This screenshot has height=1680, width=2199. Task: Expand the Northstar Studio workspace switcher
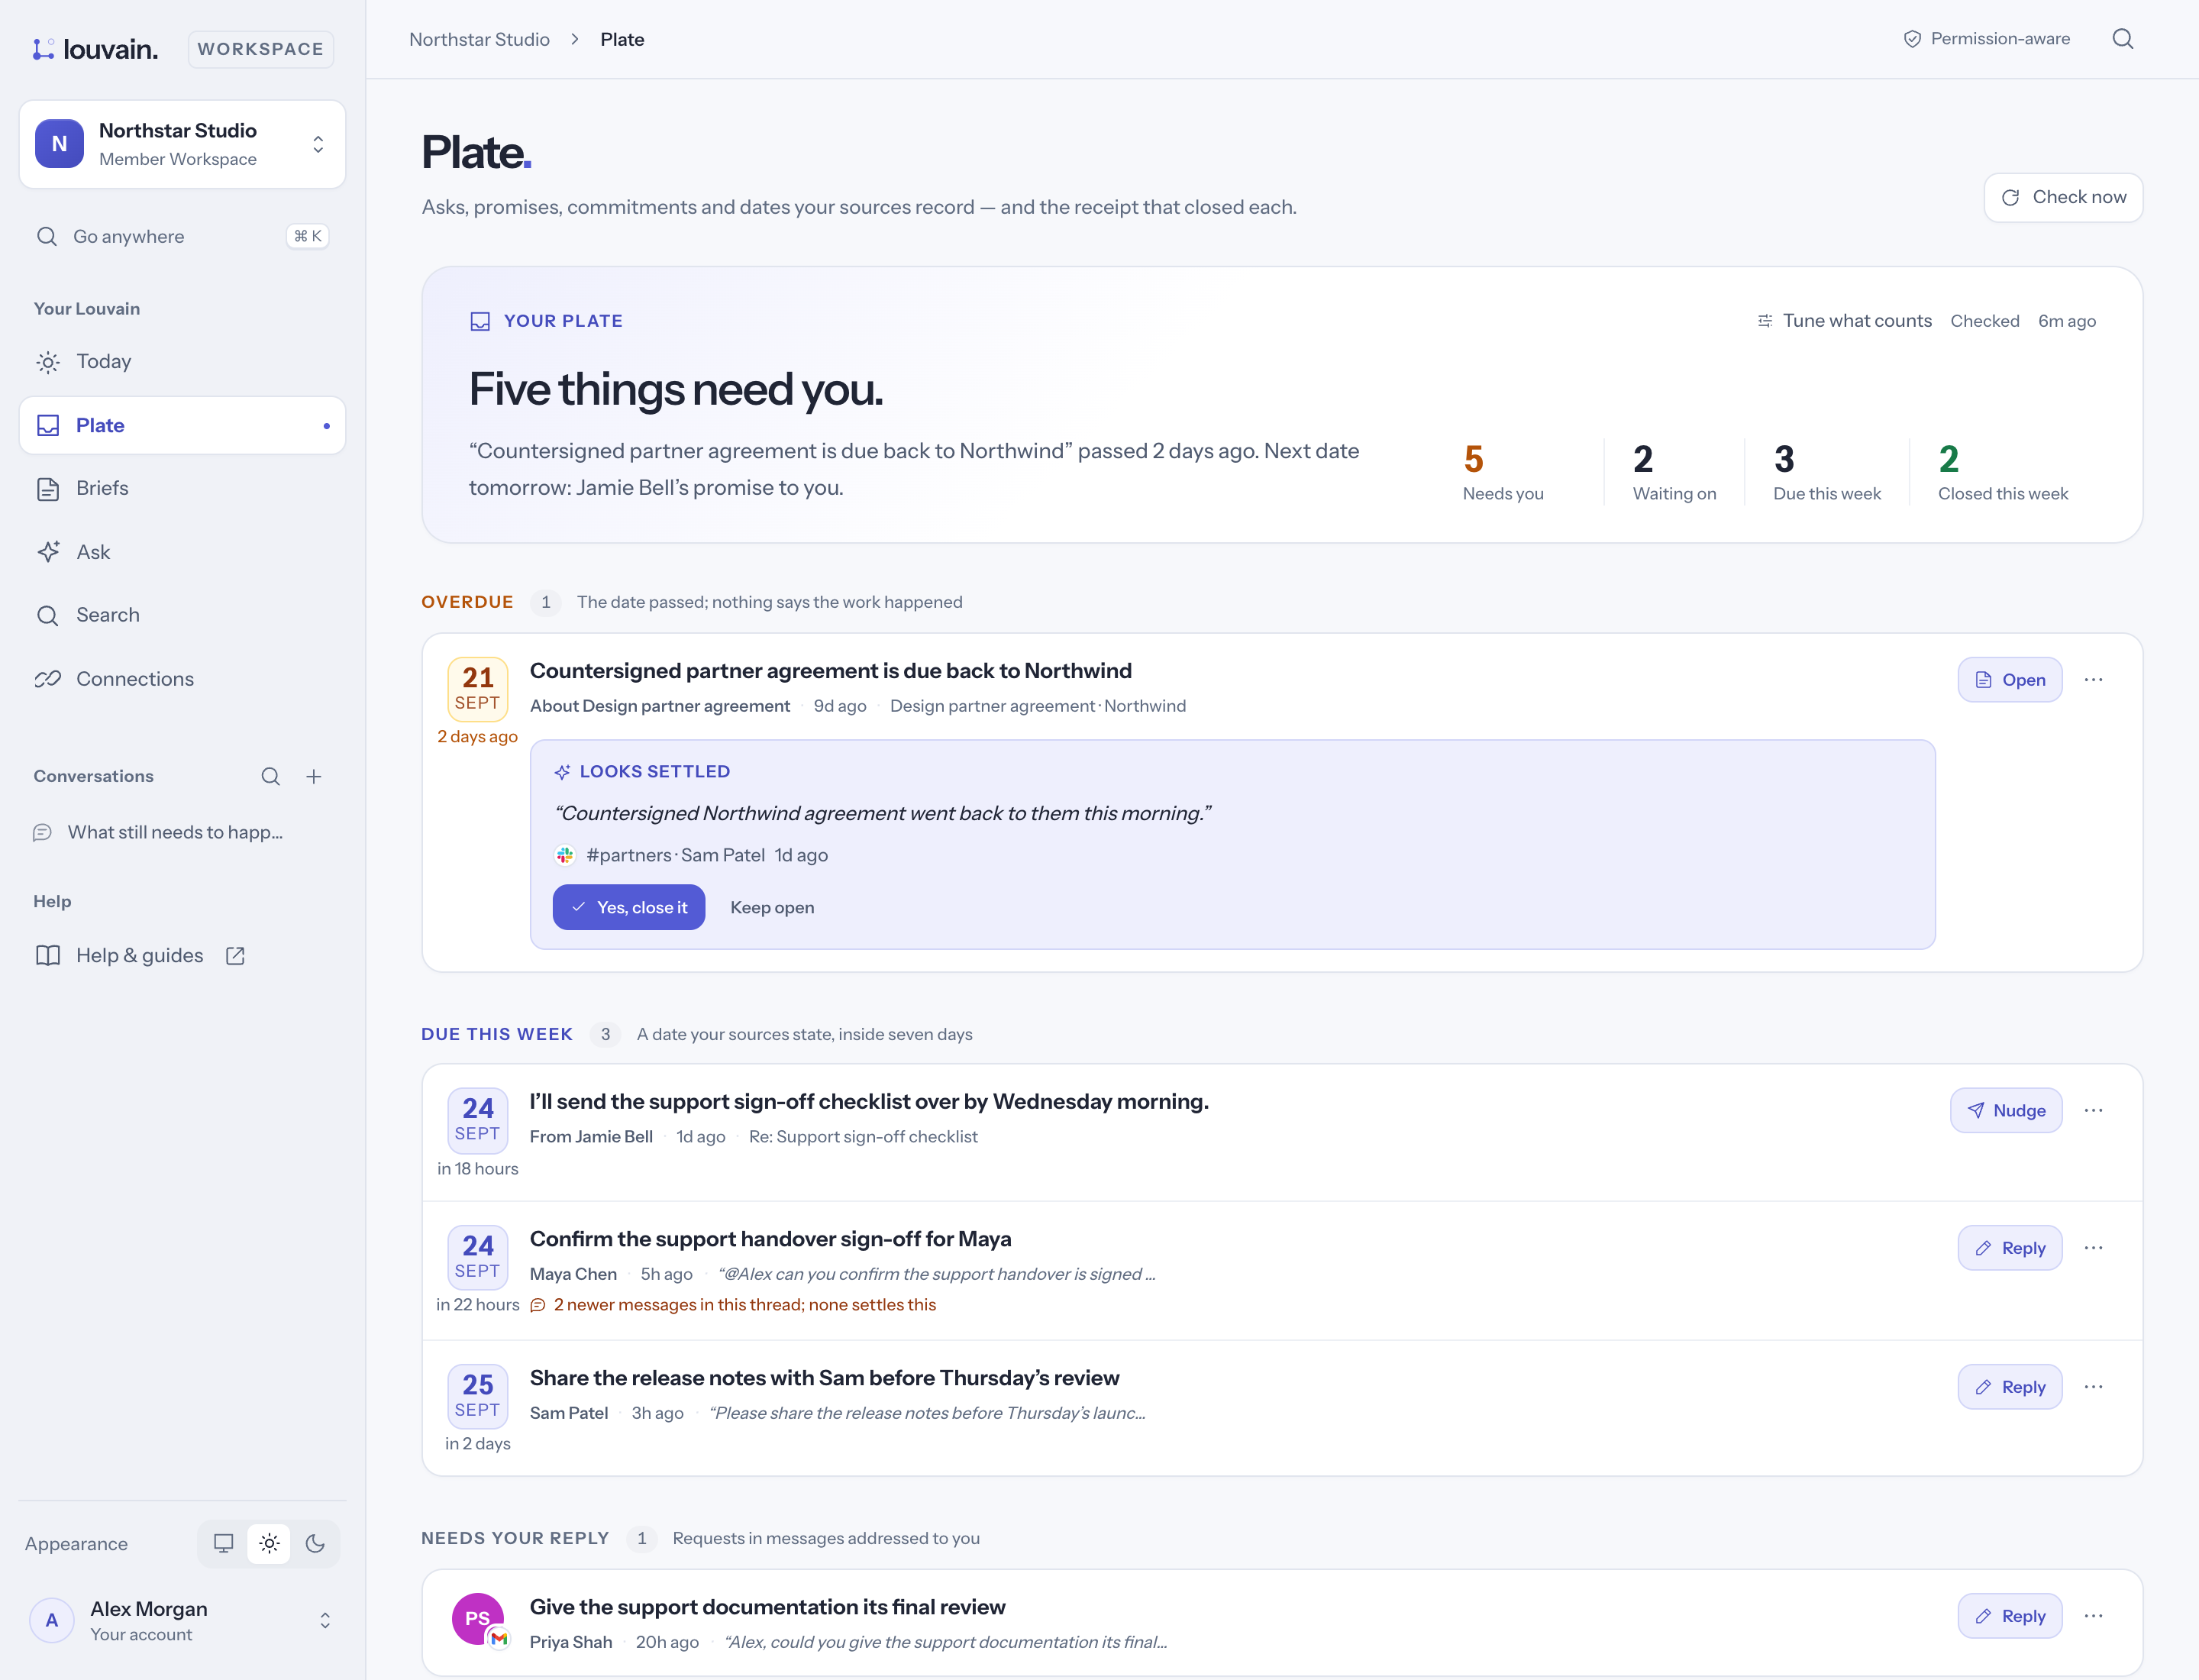point(182,144)
